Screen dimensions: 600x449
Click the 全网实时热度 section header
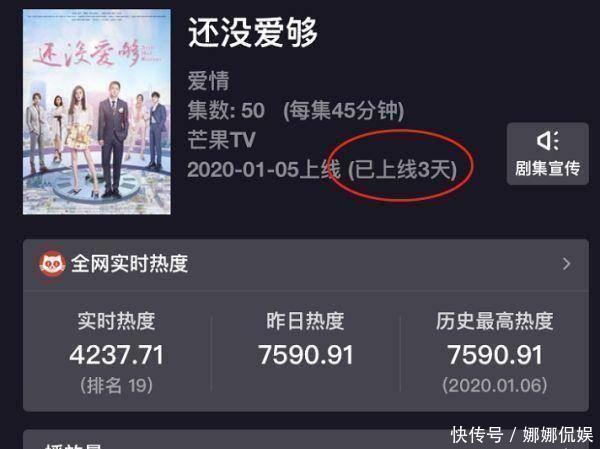point(129,264)
